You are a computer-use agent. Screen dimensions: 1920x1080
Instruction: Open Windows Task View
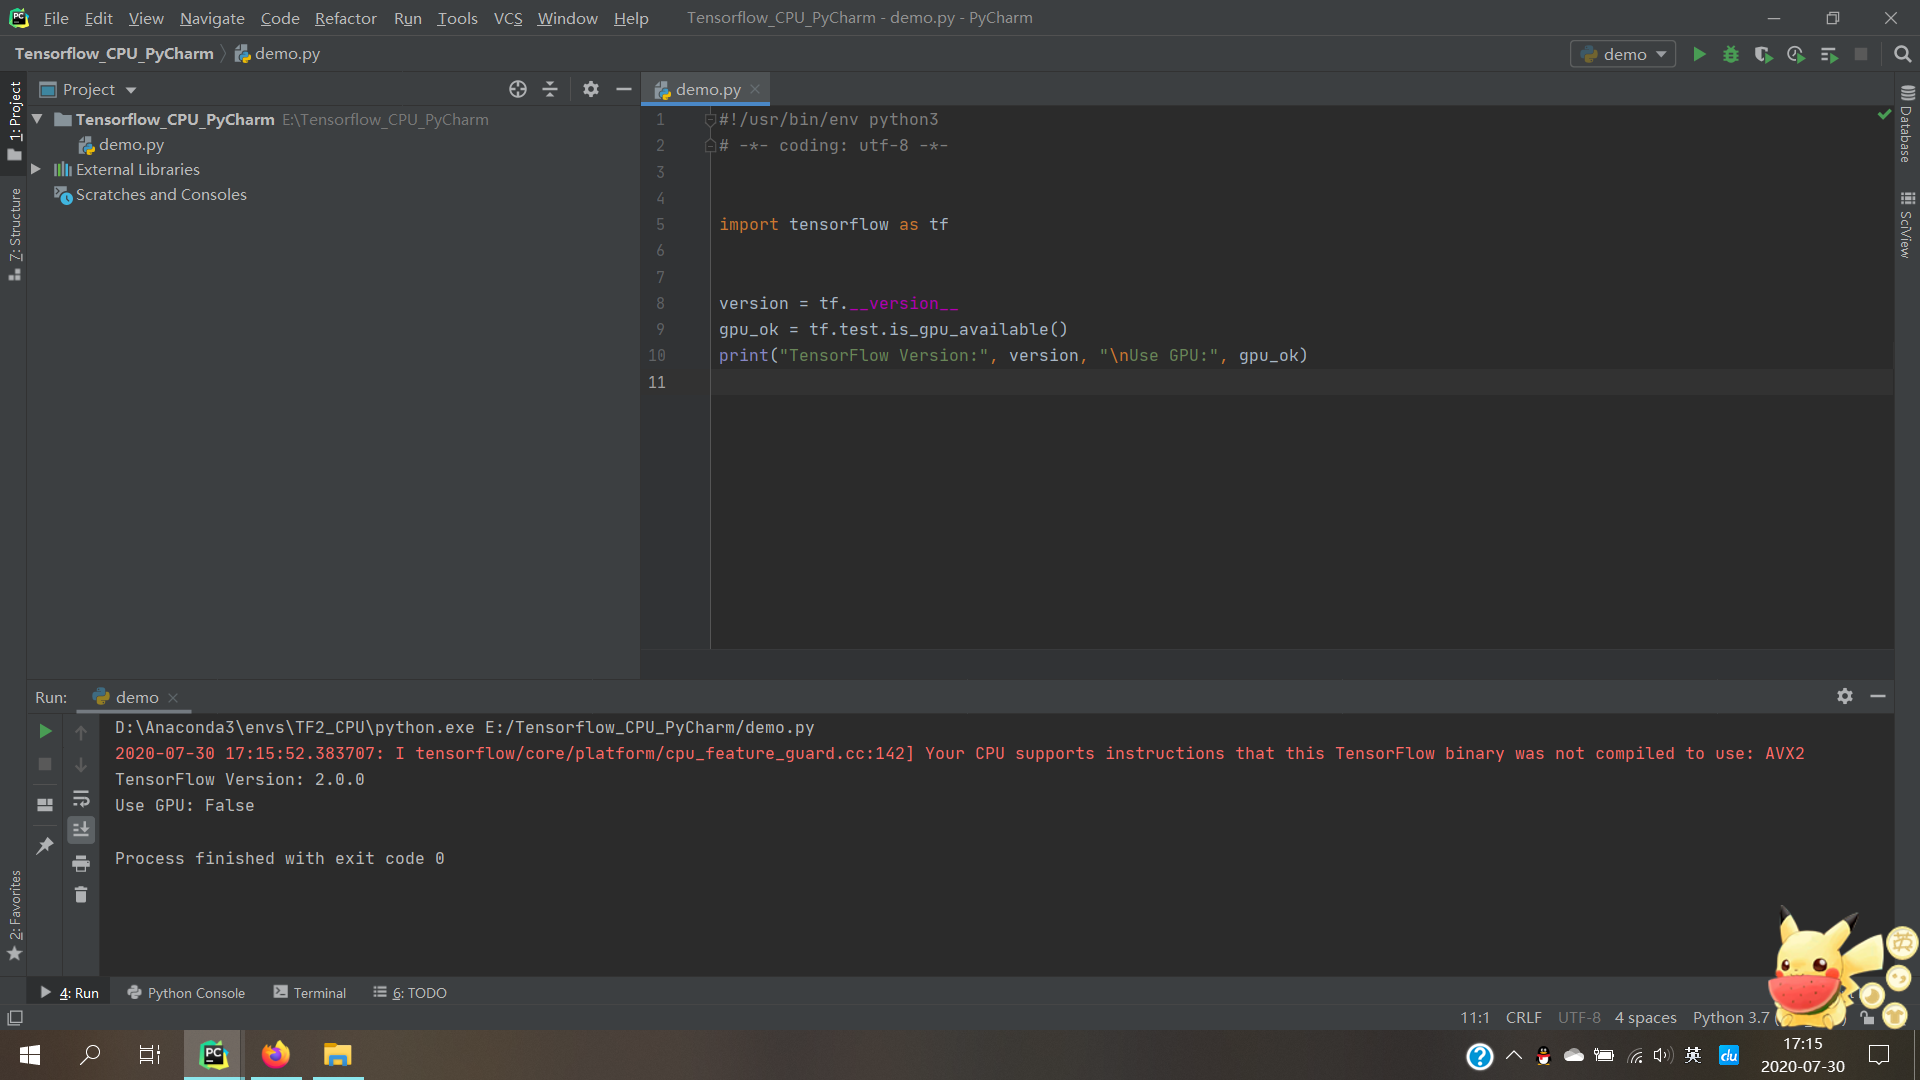(150, 1054)
